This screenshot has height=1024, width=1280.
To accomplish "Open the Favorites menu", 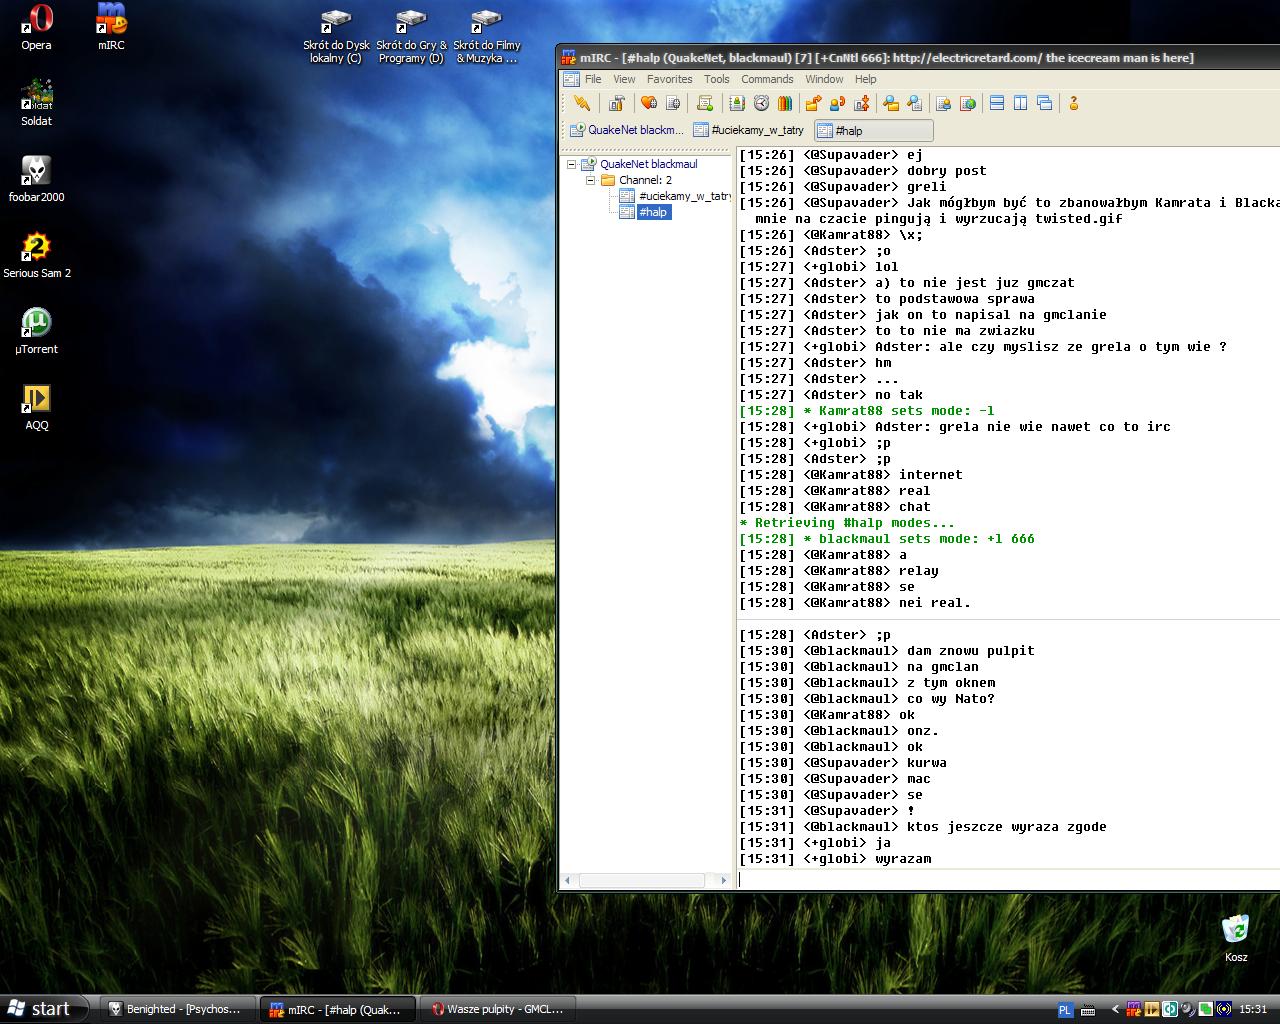I will (669, 79).
